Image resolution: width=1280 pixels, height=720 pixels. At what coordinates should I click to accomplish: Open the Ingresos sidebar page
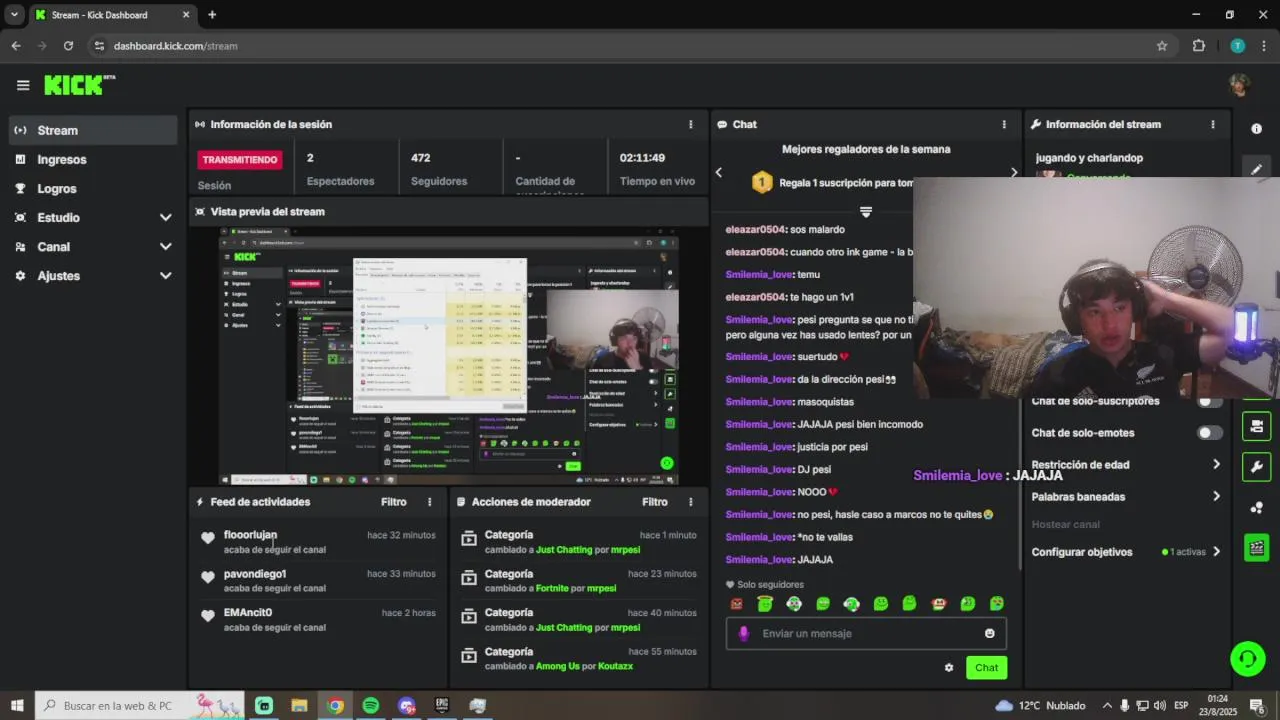point(94,159)
